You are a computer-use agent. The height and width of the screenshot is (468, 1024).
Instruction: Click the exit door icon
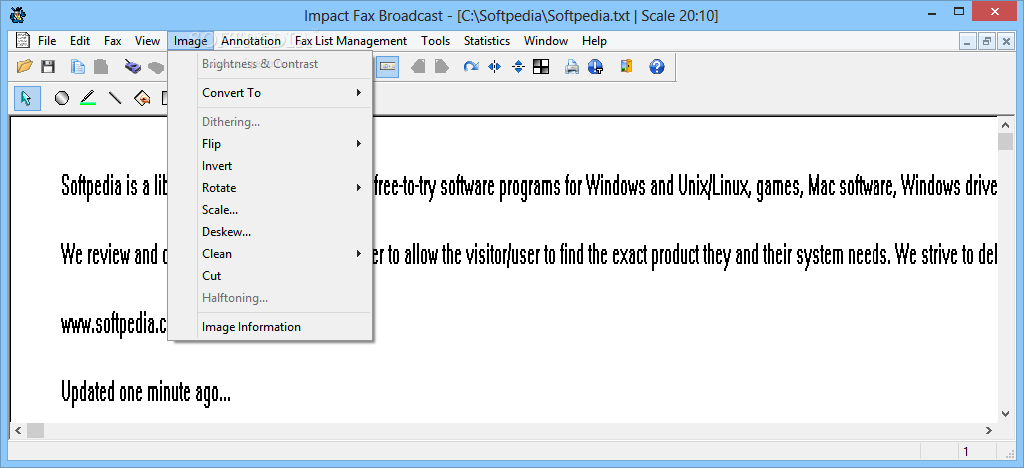pyautogui.click(x=626, y=67)
